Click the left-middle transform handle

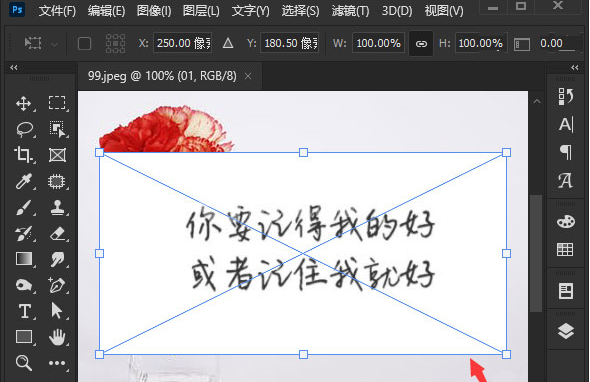click(x=99, y=254)
